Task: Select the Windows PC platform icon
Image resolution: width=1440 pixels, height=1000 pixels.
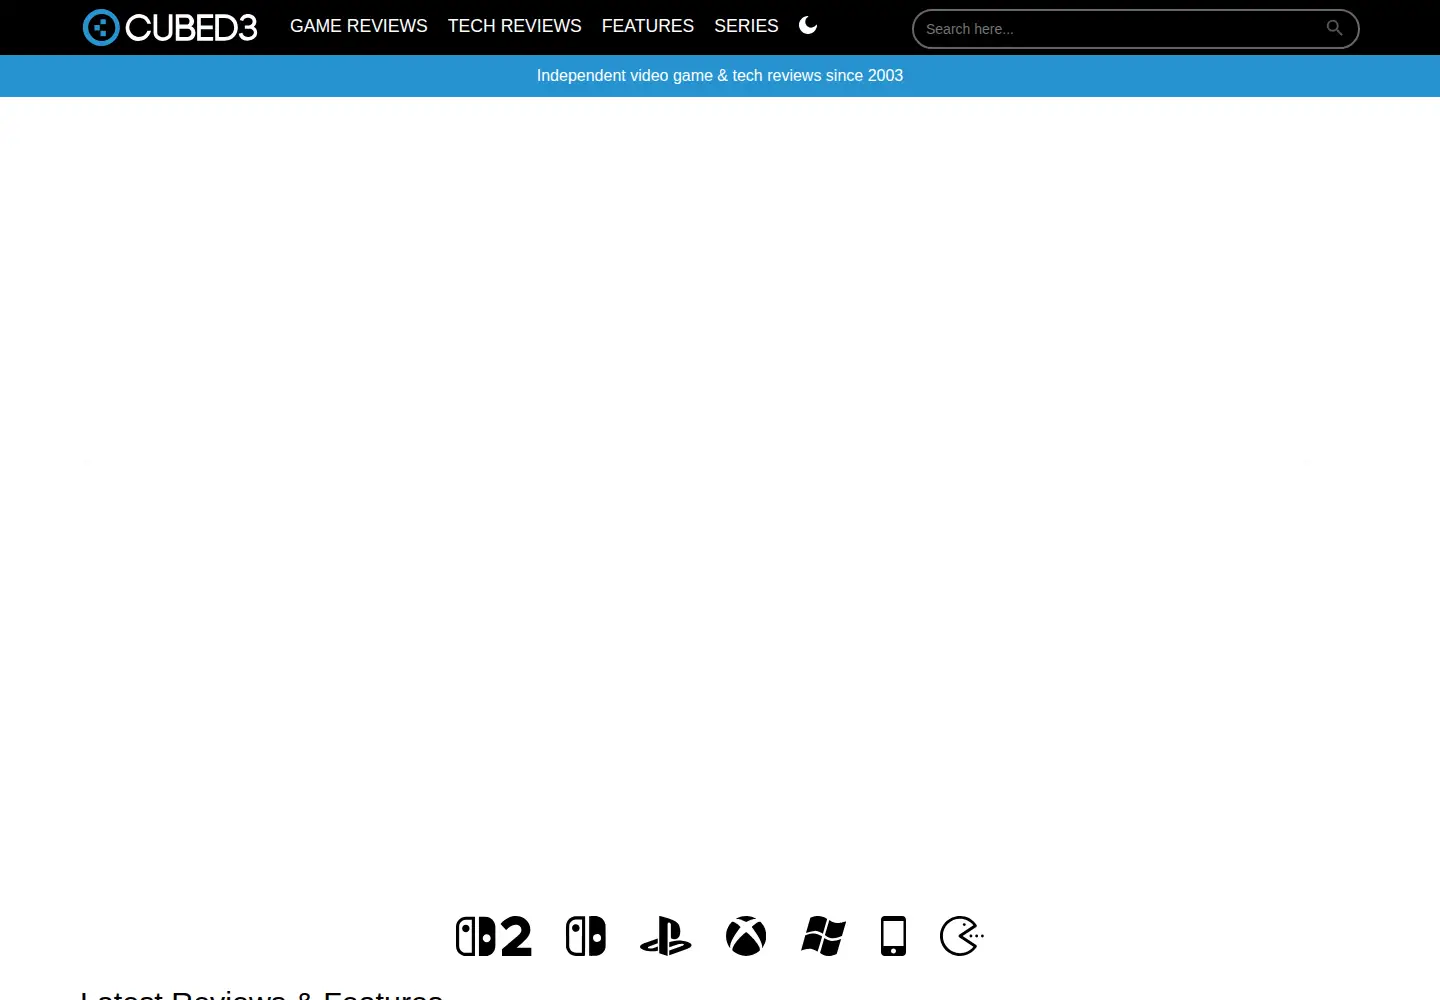Action: 824,936
